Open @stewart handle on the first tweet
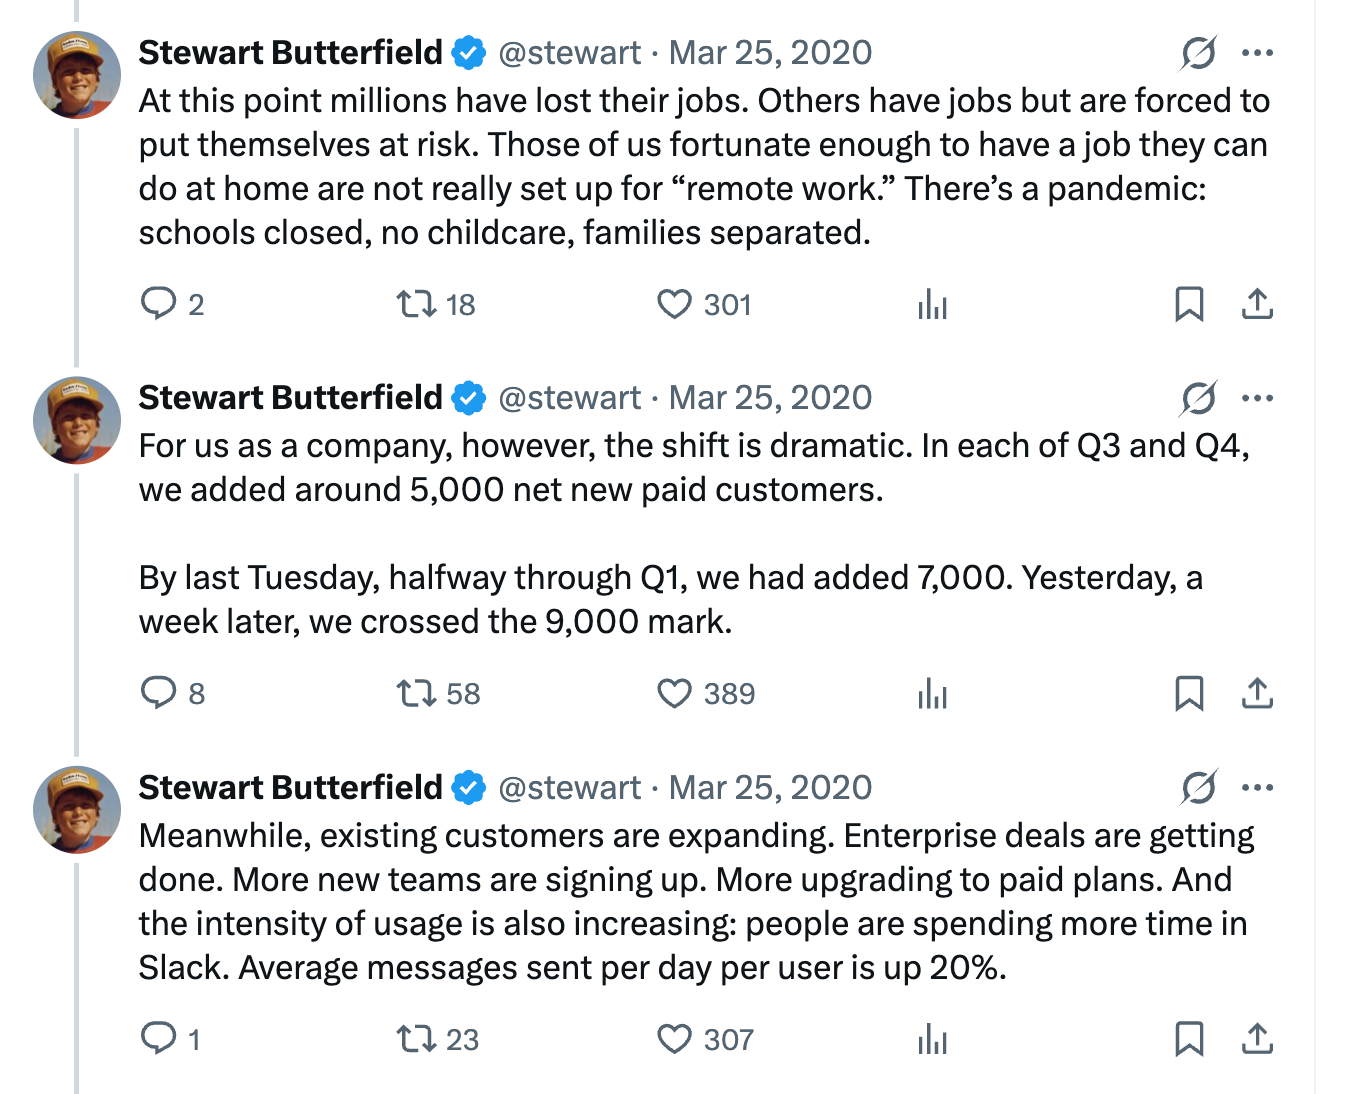Viewport: 1346px width, 1094px height. 569,53
